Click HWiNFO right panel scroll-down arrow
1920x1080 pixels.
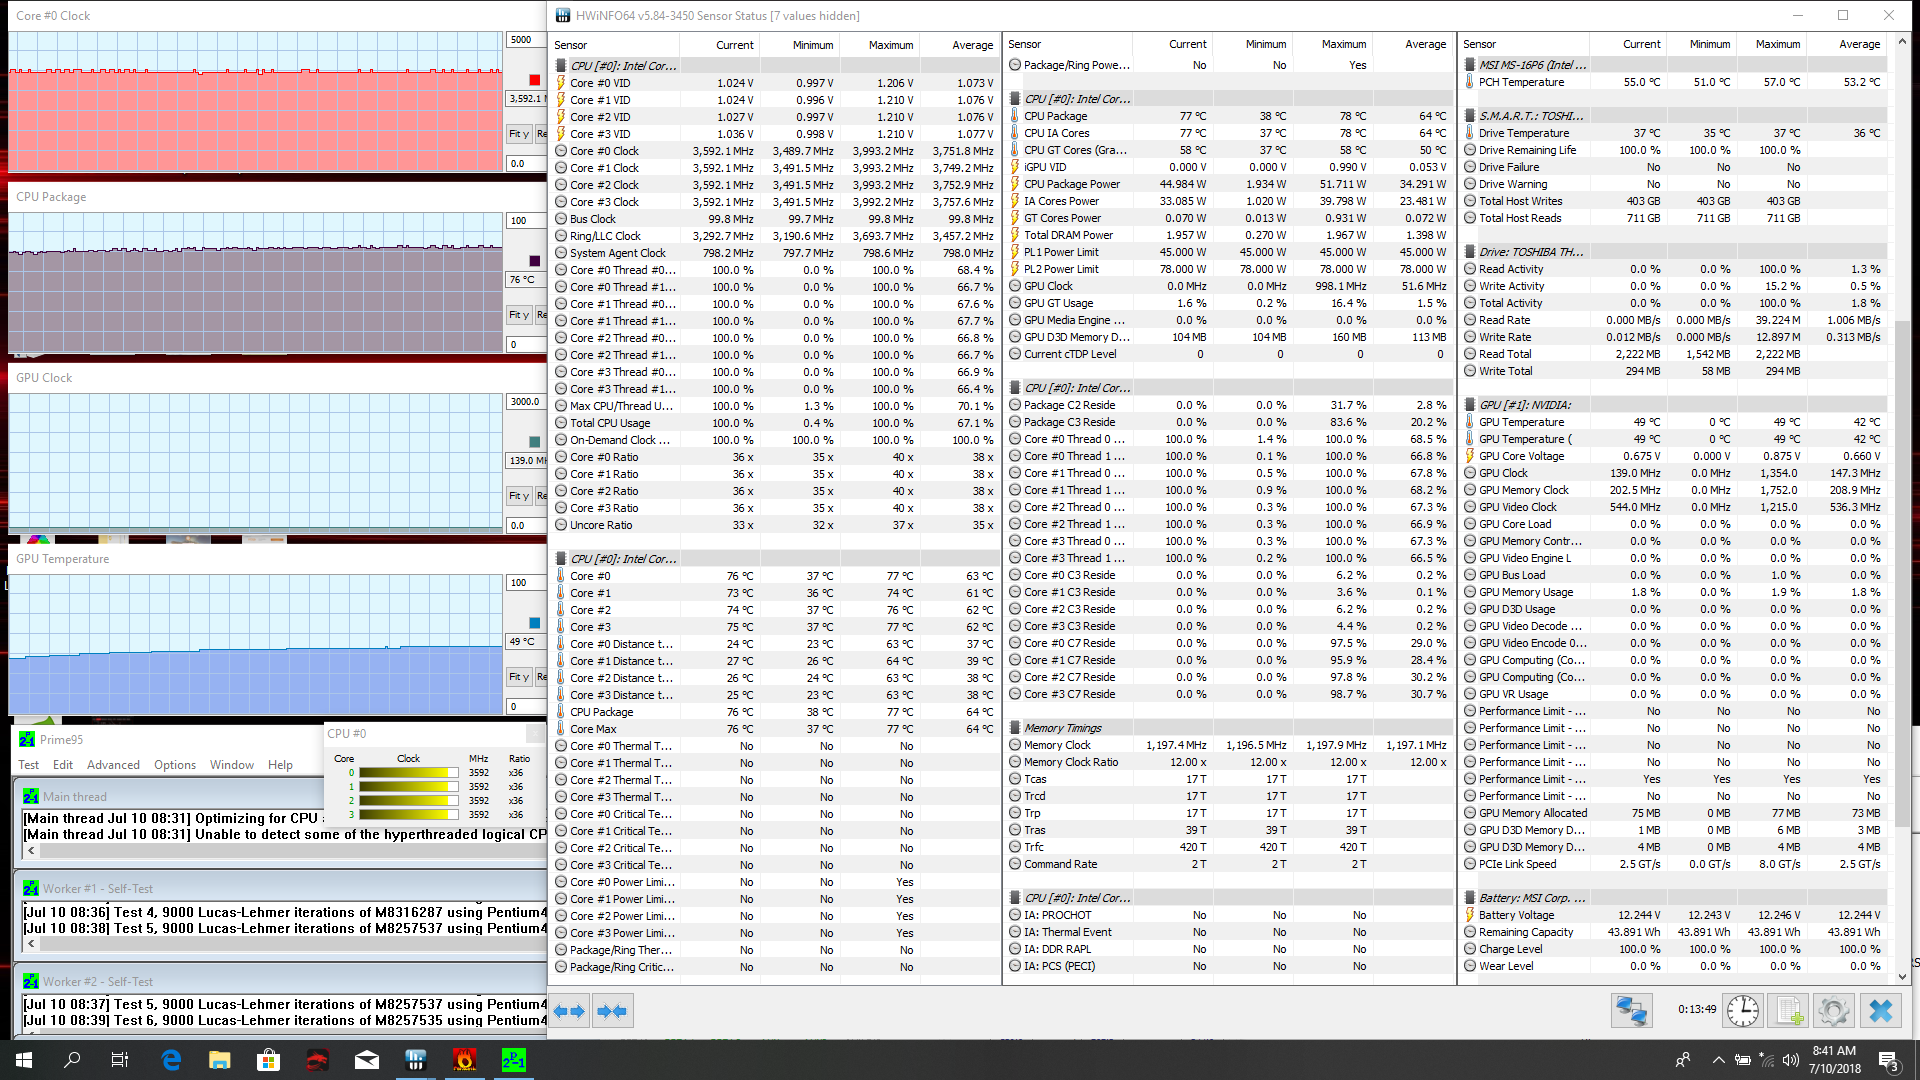point(1903,977)
